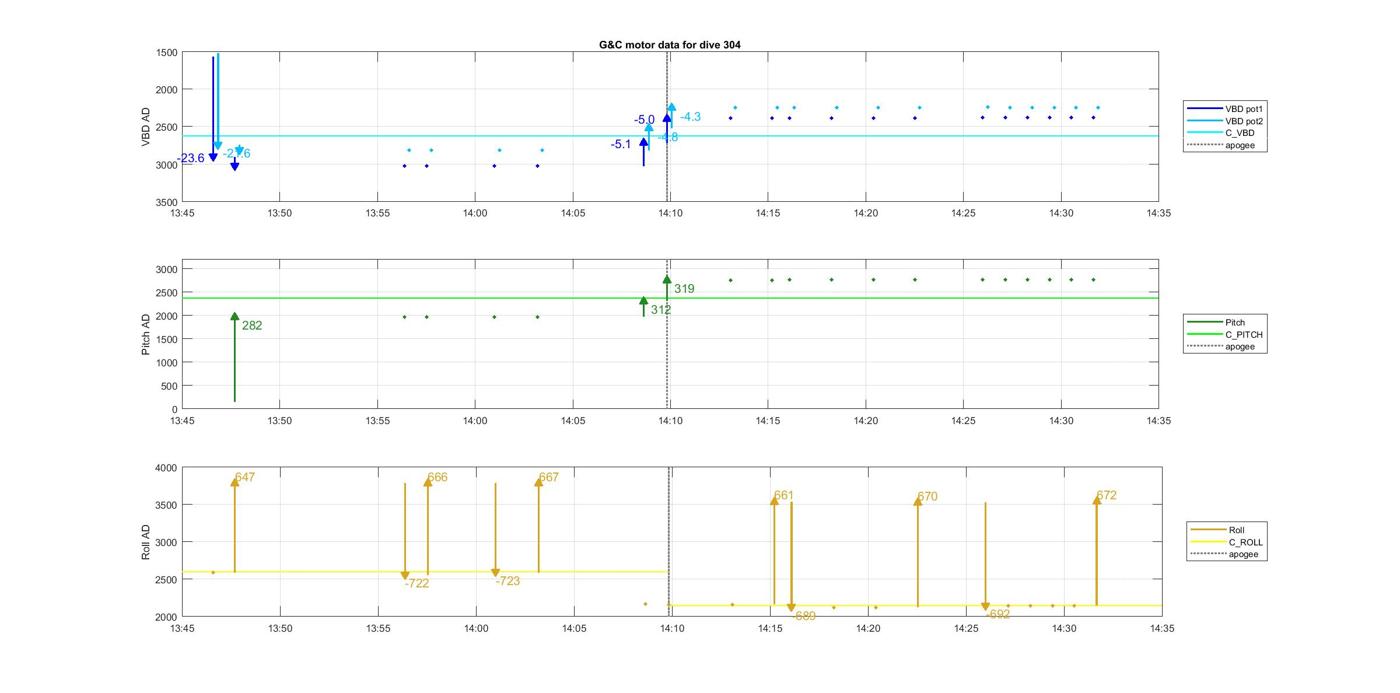Click the '661' roll data label

coord(784,496)
